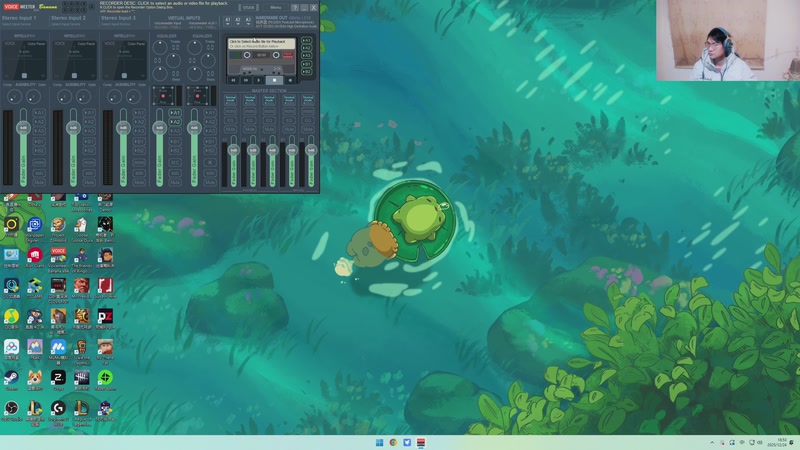Open Dead by Daylight desktop shortcut
The image size is (800, 450).
click(x=82, y=380)
